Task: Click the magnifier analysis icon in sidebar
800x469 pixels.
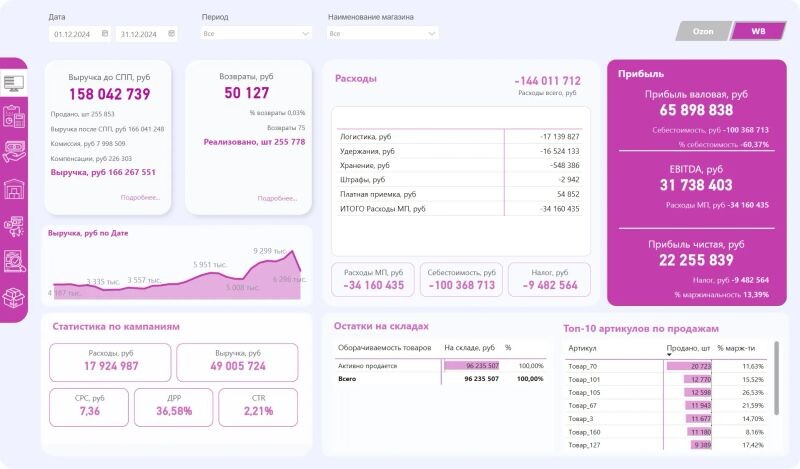Action: pyautogui.click(x=14, y=261)
